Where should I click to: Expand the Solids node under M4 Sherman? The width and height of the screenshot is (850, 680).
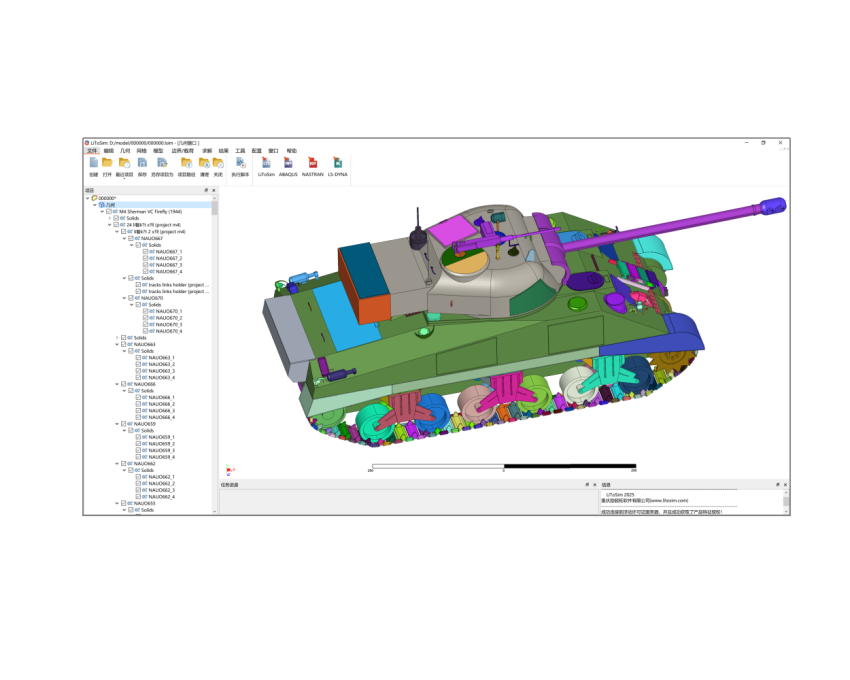click(110, 218)
